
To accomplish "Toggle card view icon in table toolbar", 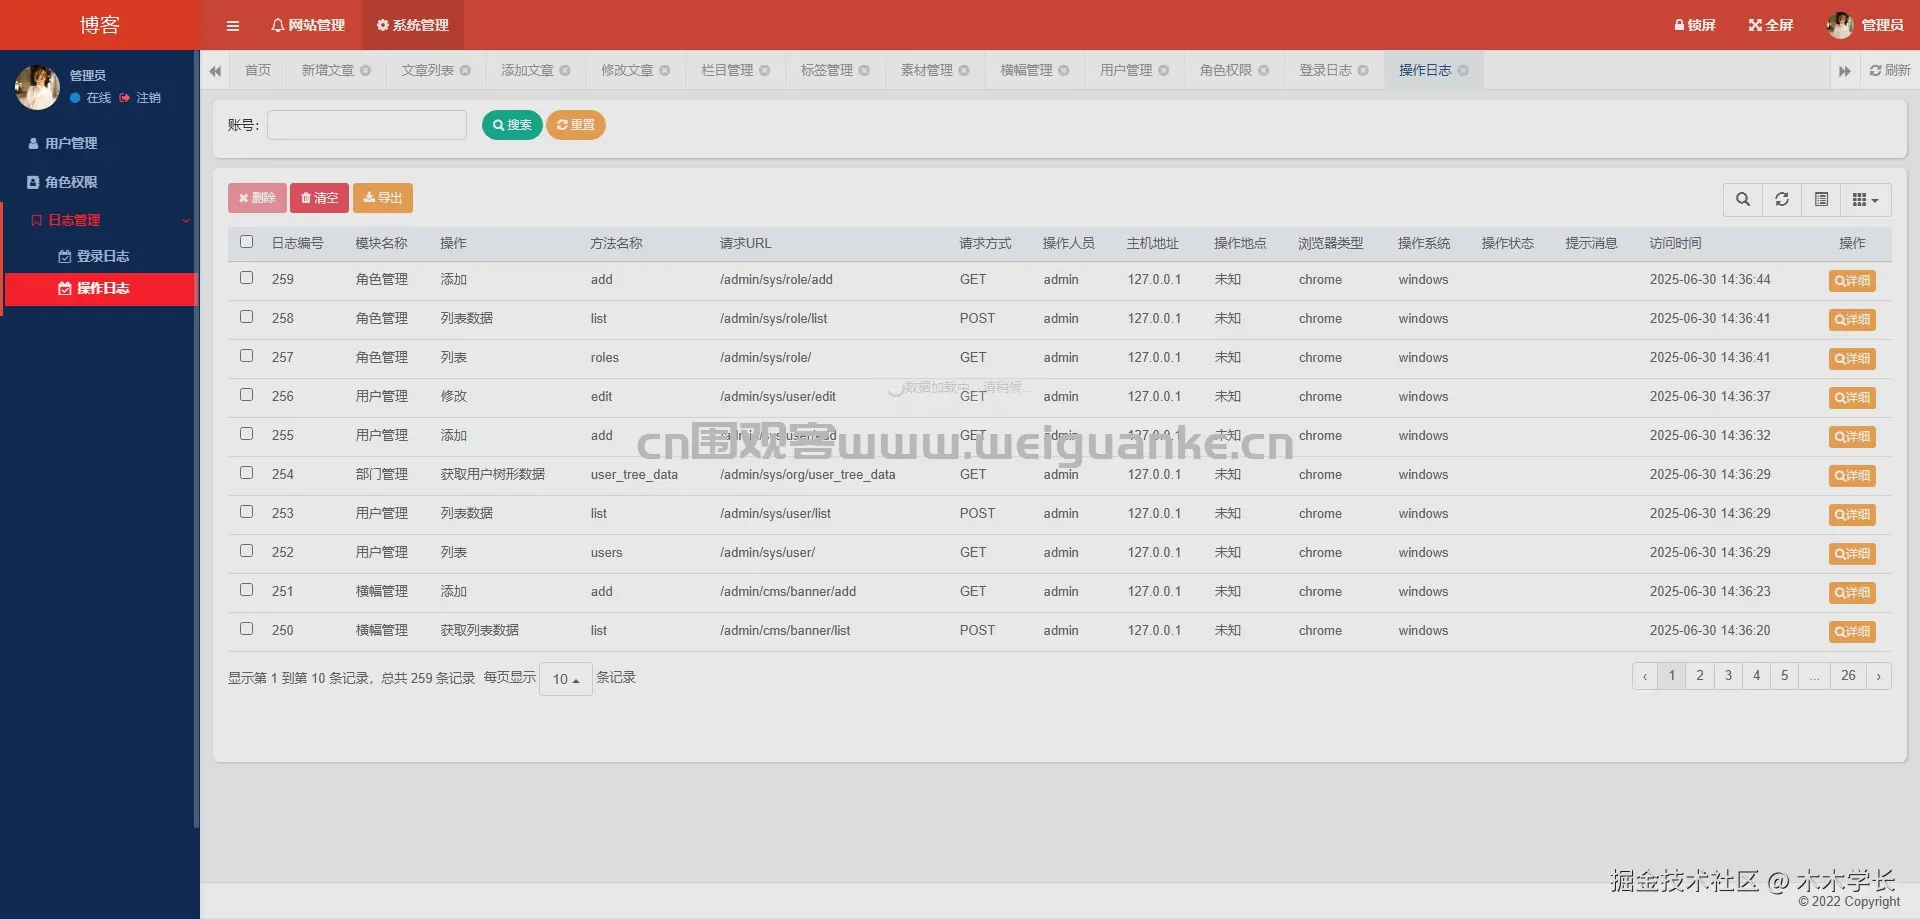I will pos(1821,200).
